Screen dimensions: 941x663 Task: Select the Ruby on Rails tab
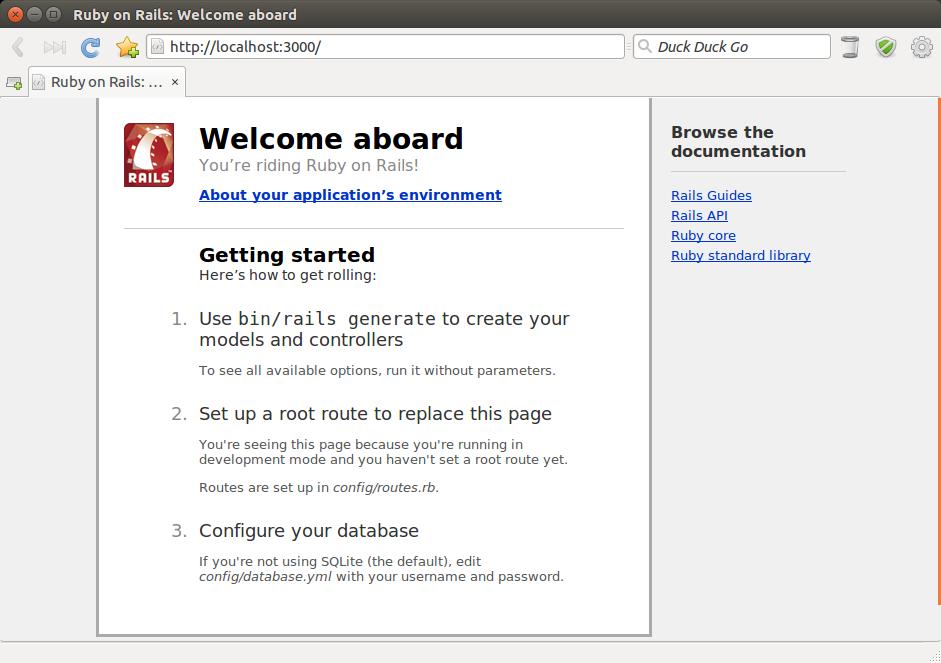coord(107,82)
